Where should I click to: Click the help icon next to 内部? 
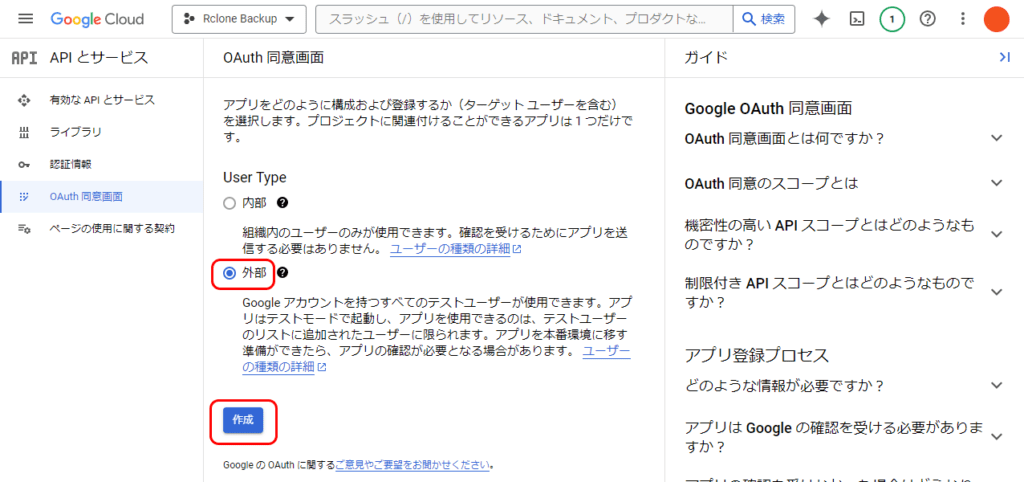[x=283, y=202]
